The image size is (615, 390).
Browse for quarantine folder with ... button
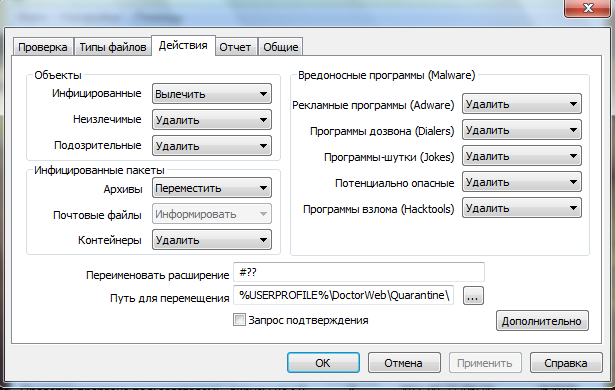(473, 296)
